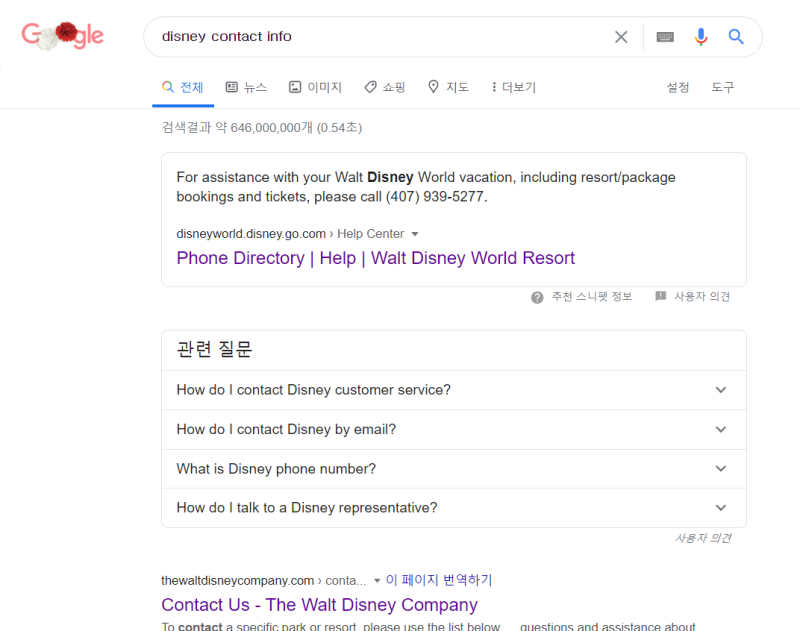Click italic 사용자 의견 below related questions
800x631 pixels.
(x=703, y=538)
